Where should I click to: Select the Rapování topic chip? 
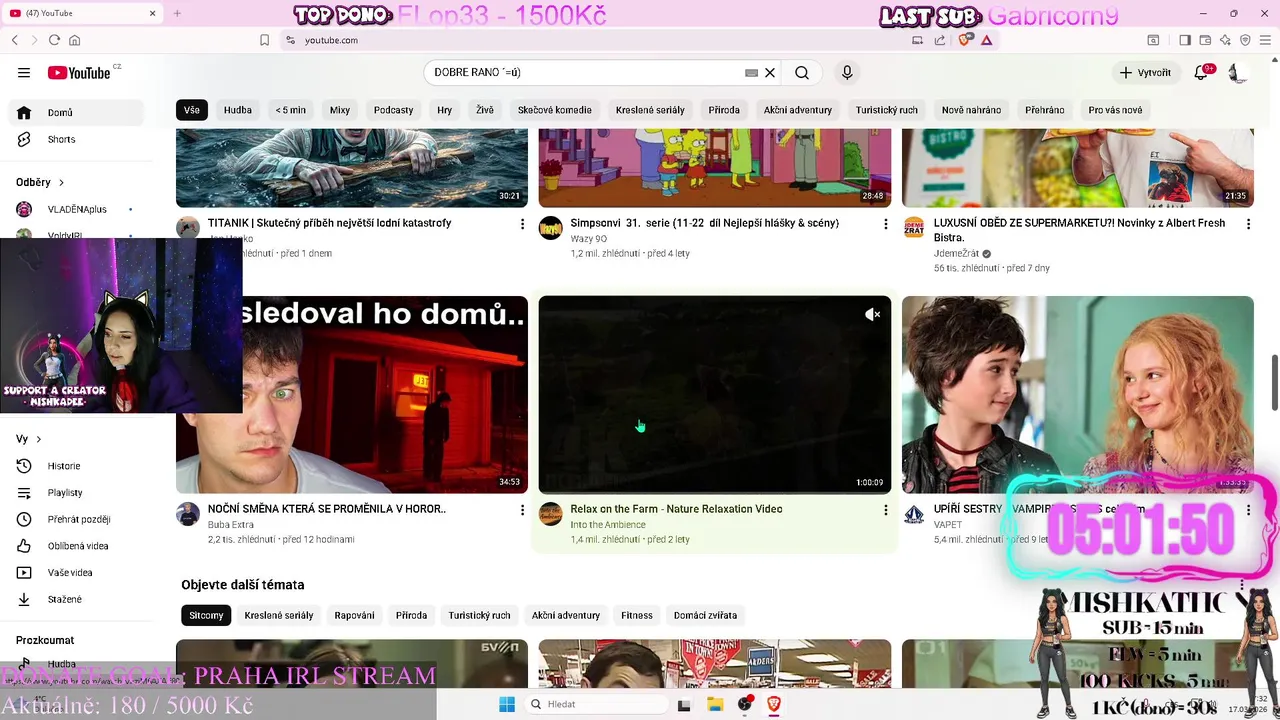coord(354,615)
